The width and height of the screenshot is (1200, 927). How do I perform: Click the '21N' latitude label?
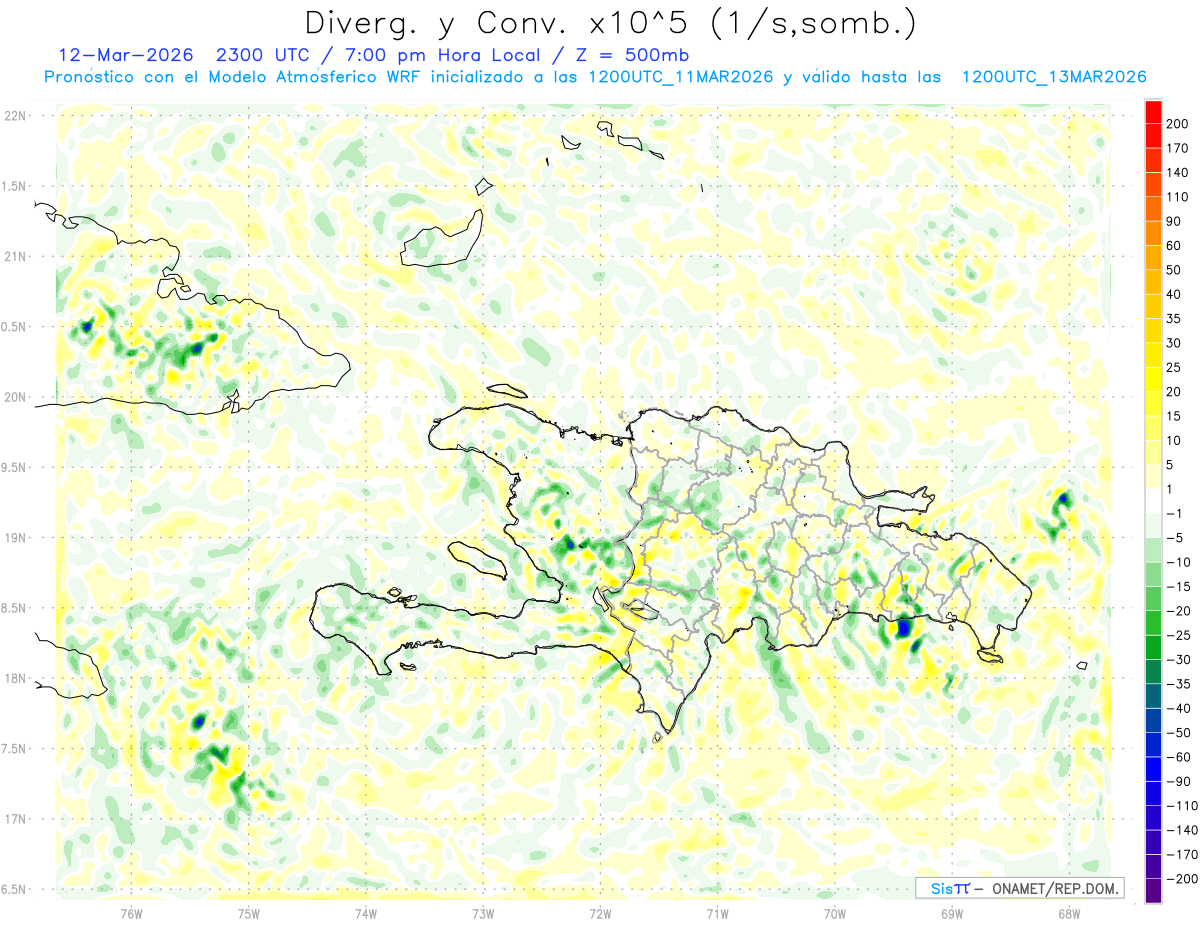(14, 256)
